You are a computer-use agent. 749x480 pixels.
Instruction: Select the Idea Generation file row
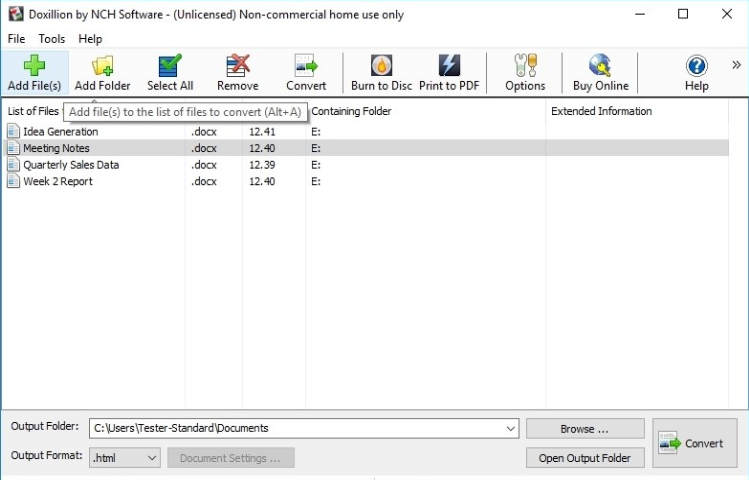(366, 131)
